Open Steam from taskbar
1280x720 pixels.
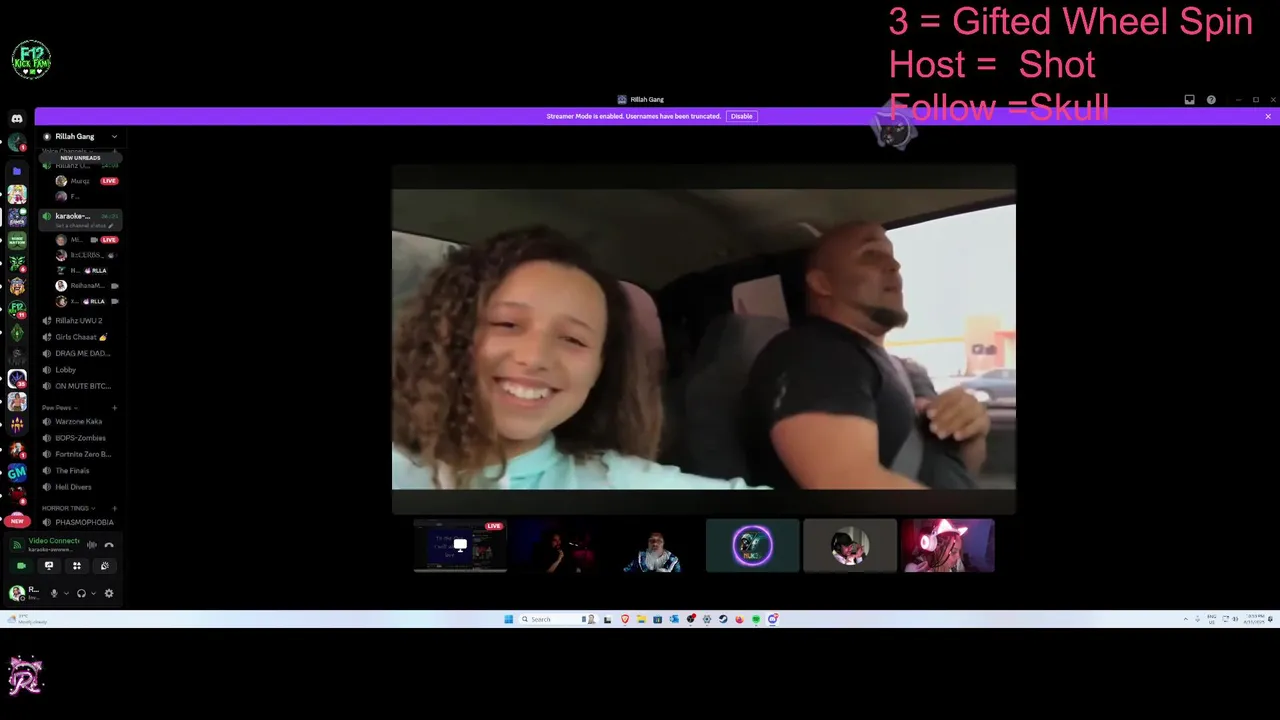[723, 619]
